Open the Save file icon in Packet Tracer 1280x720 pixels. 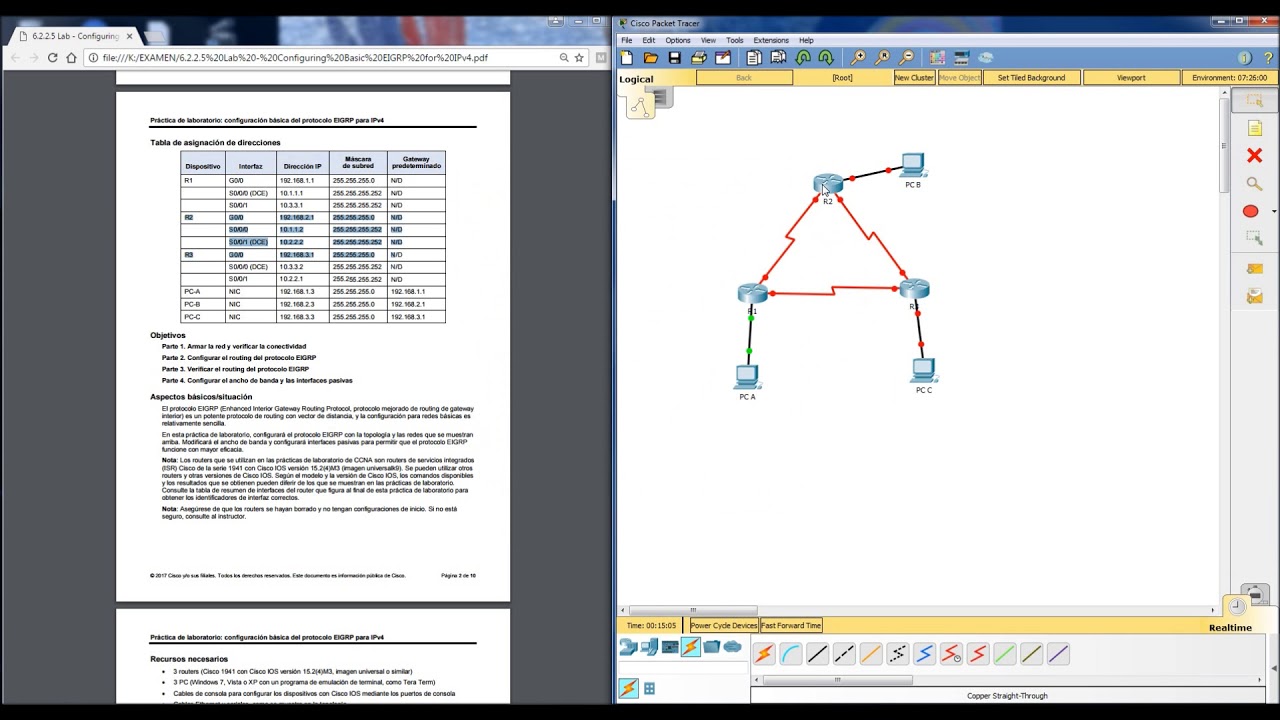(x=674, y=58)
